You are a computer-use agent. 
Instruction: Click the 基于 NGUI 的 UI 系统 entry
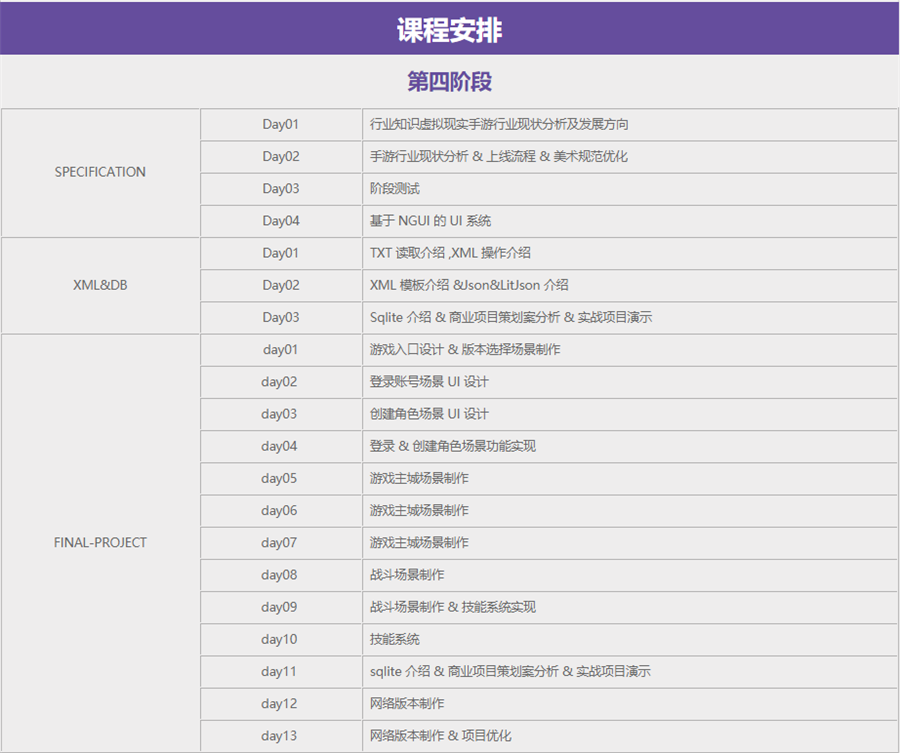[430, 221]
